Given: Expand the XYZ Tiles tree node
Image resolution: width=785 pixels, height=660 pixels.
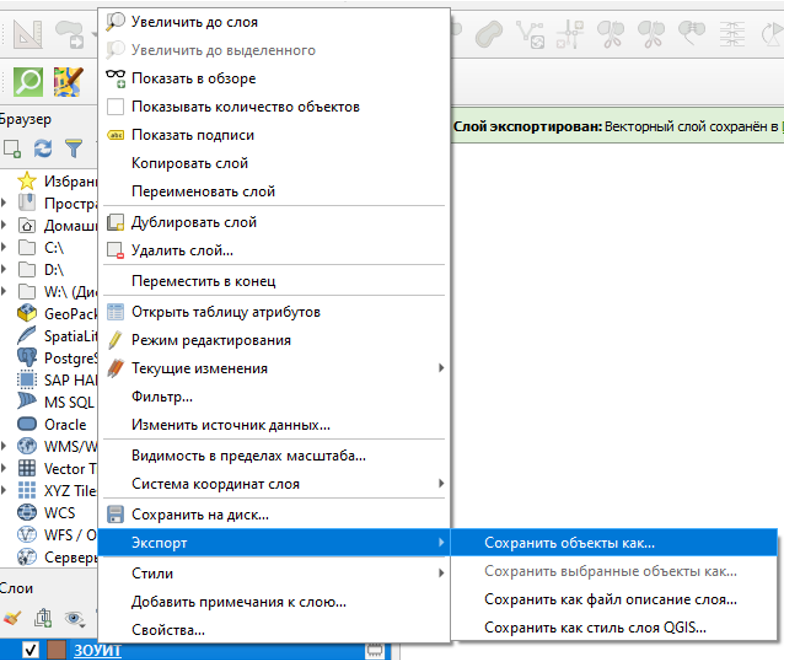Looking at the screenshot, I should tap(5, 491).
